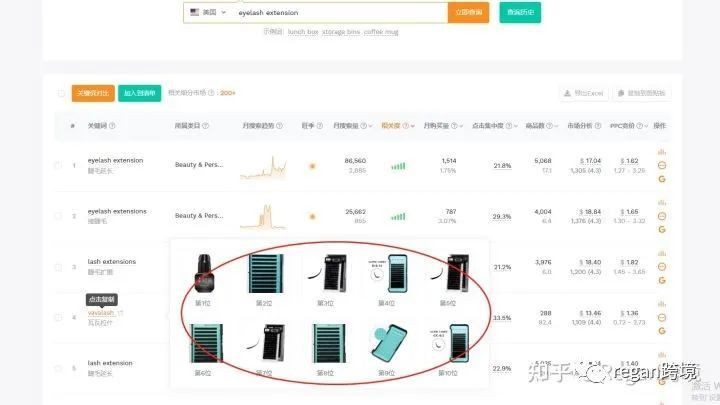The height and width of the screenshot is (405, 720).
Task: Select the 操作 column header
Action: point(659,126)
